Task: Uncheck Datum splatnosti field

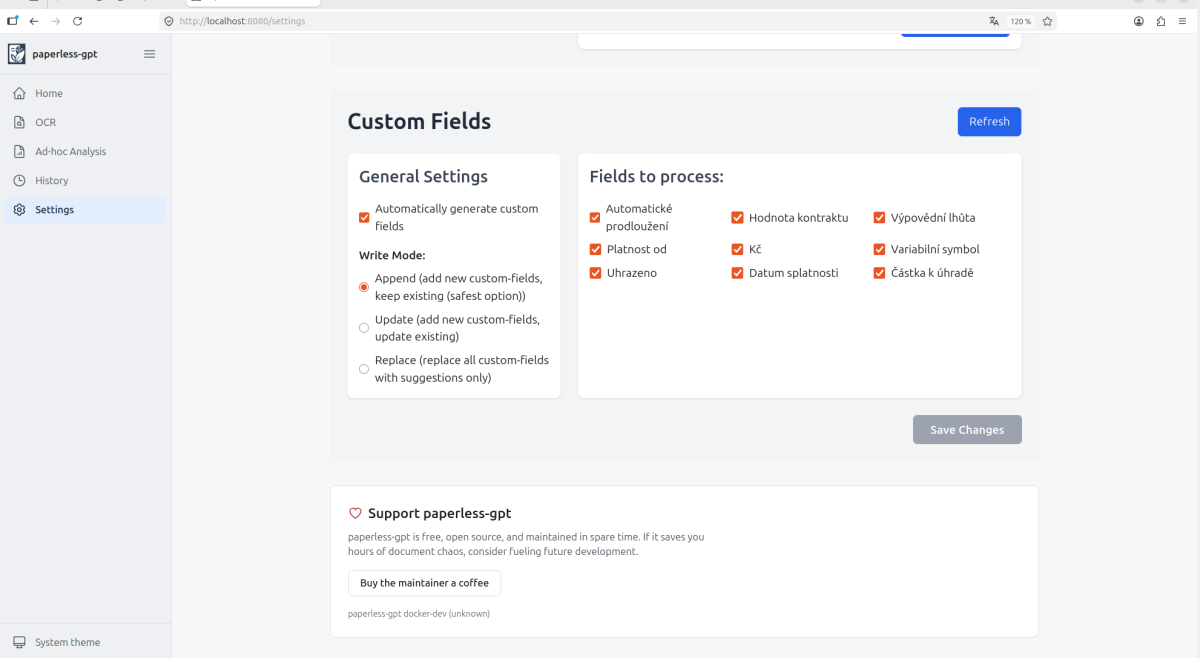Action: pos(738,273)
